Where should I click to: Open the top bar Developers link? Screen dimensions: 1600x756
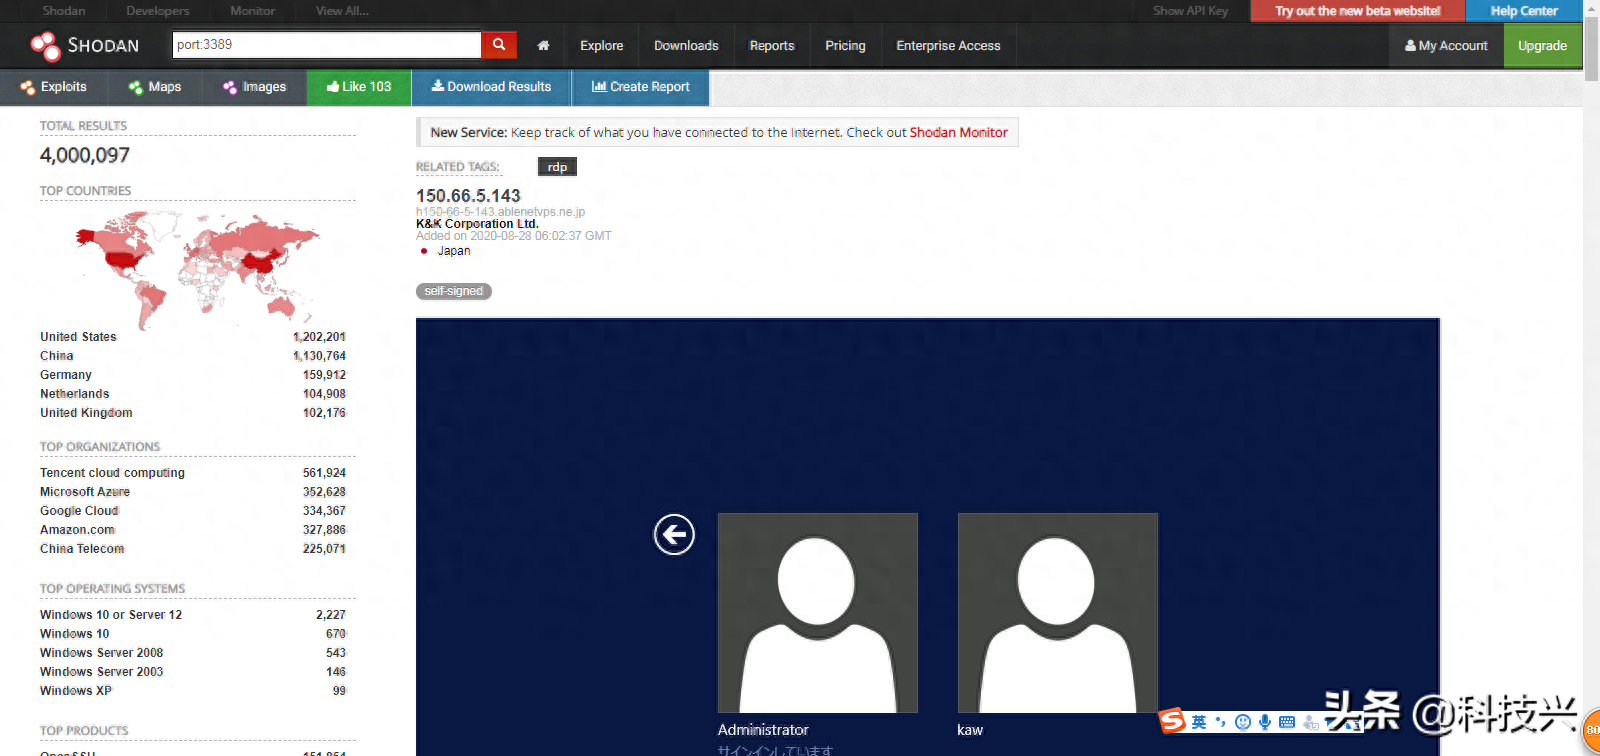(x=157, y=11)
